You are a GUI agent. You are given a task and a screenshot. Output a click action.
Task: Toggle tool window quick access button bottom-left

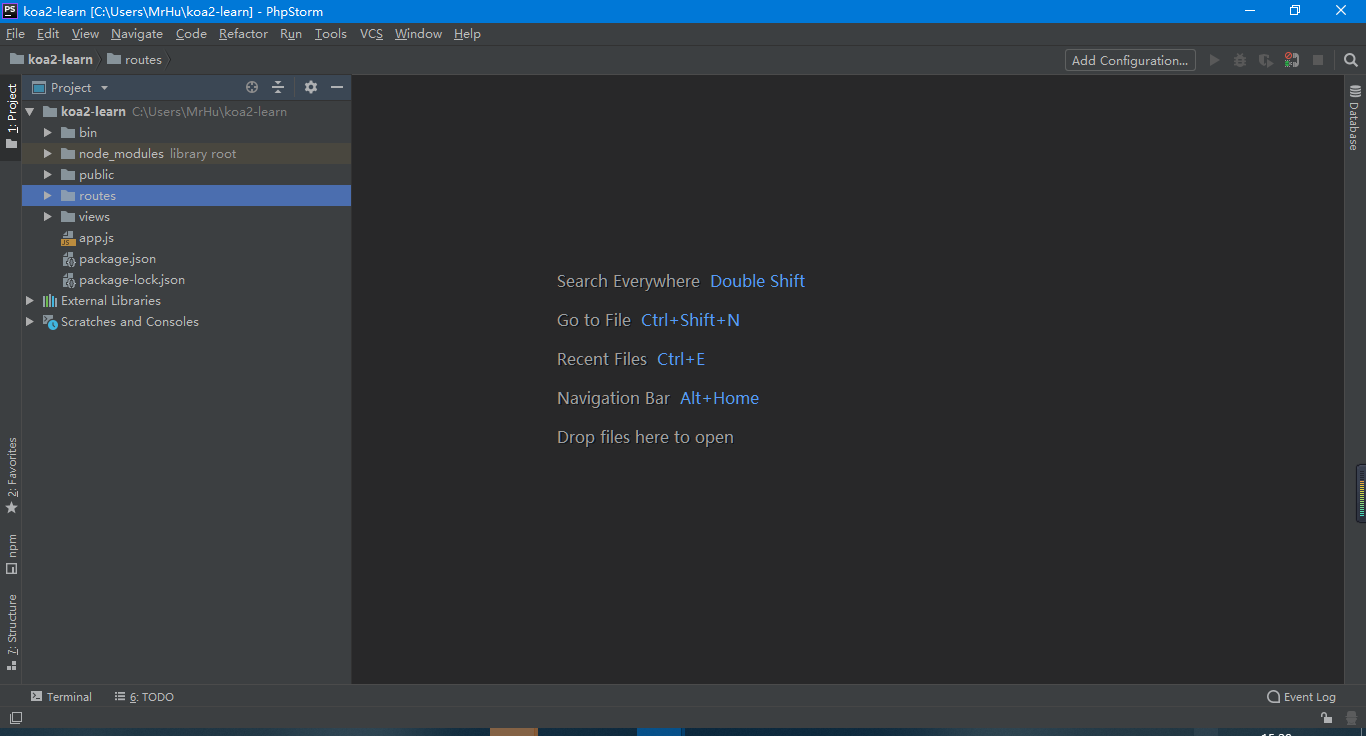click(15, 717)
